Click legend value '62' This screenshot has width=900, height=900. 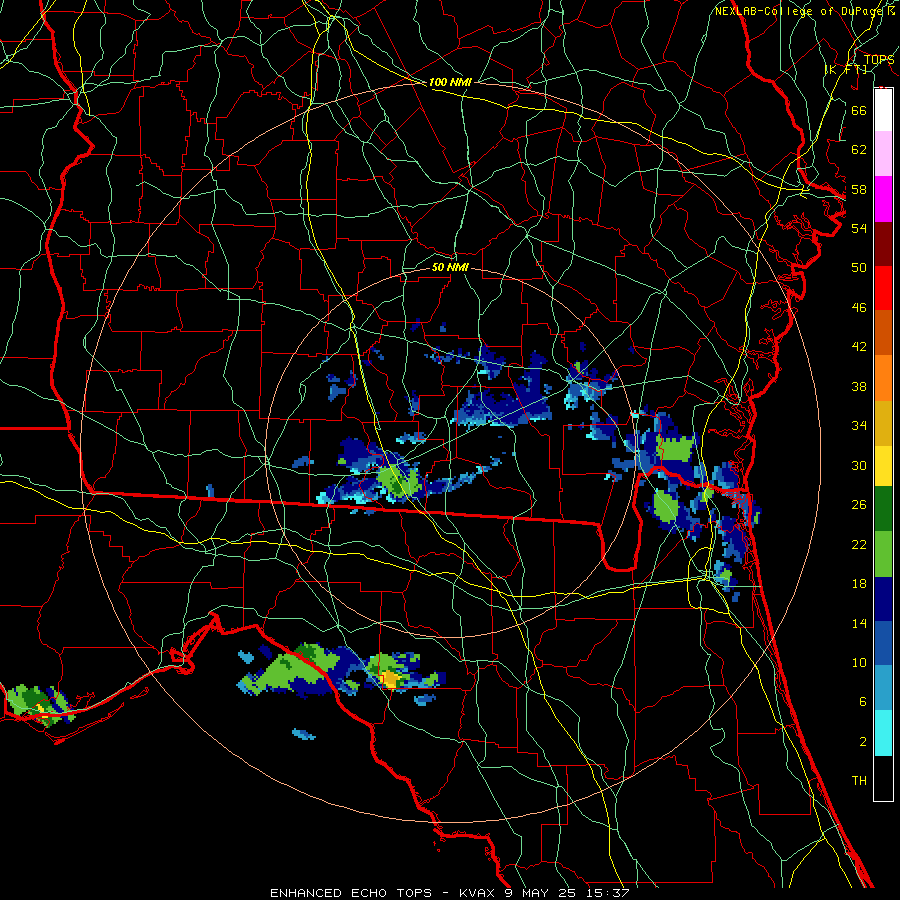(x=859, y=150)
